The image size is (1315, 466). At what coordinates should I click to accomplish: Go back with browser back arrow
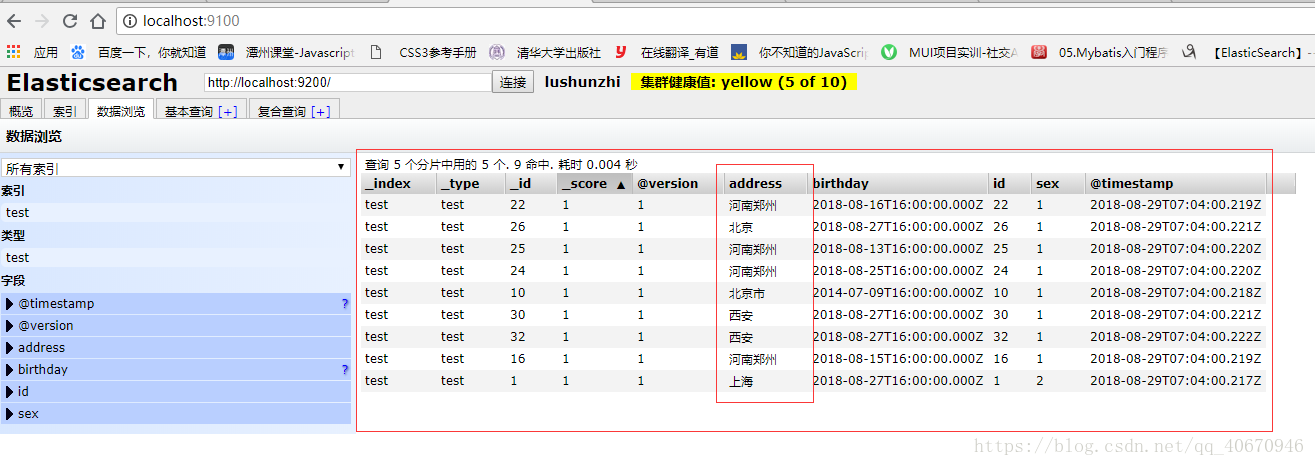(16, 20)
